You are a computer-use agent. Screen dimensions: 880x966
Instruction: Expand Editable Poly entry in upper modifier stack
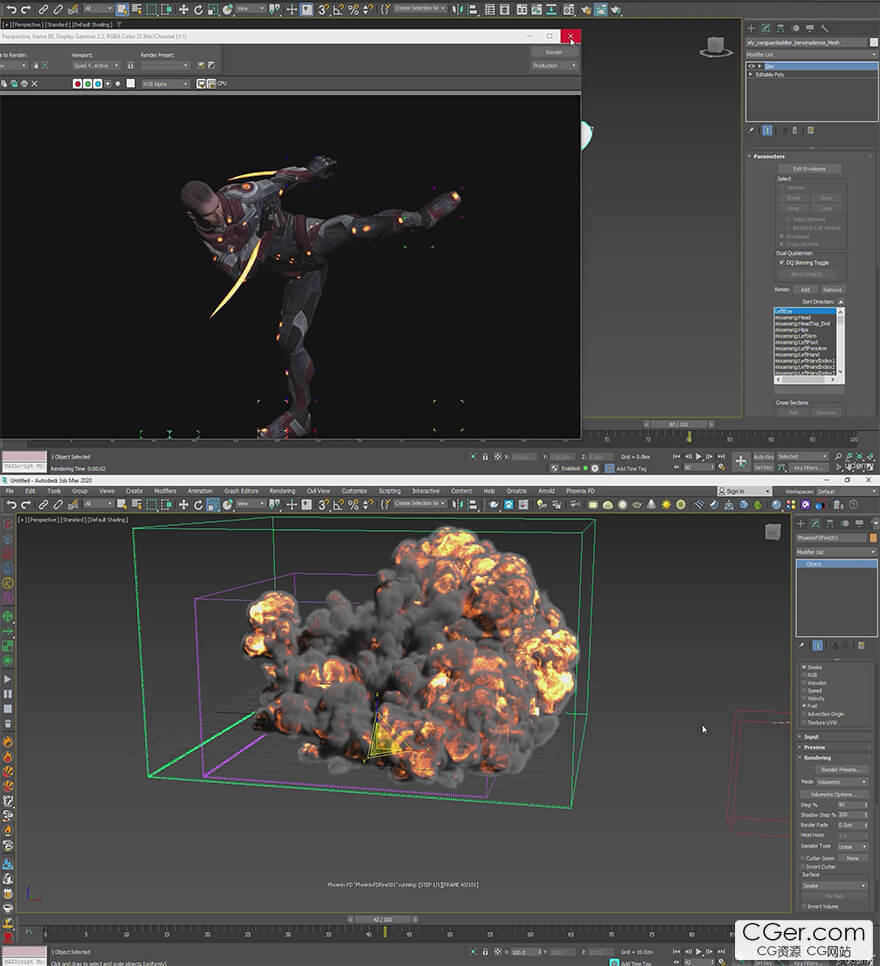click(751, 75)
